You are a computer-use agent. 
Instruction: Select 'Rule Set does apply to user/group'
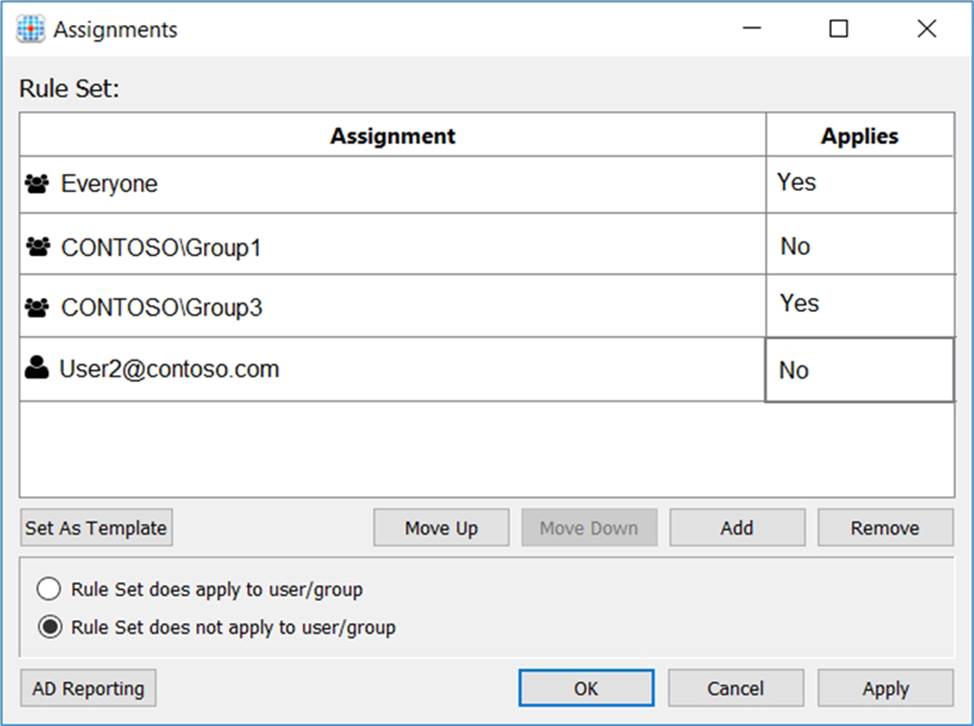click(x=48, y=589)
